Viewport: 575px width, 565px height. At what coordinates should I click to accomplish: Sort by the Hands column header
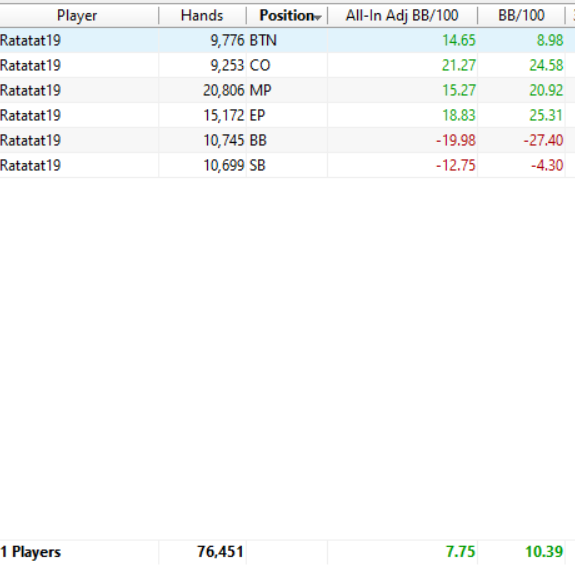point(202,16)
